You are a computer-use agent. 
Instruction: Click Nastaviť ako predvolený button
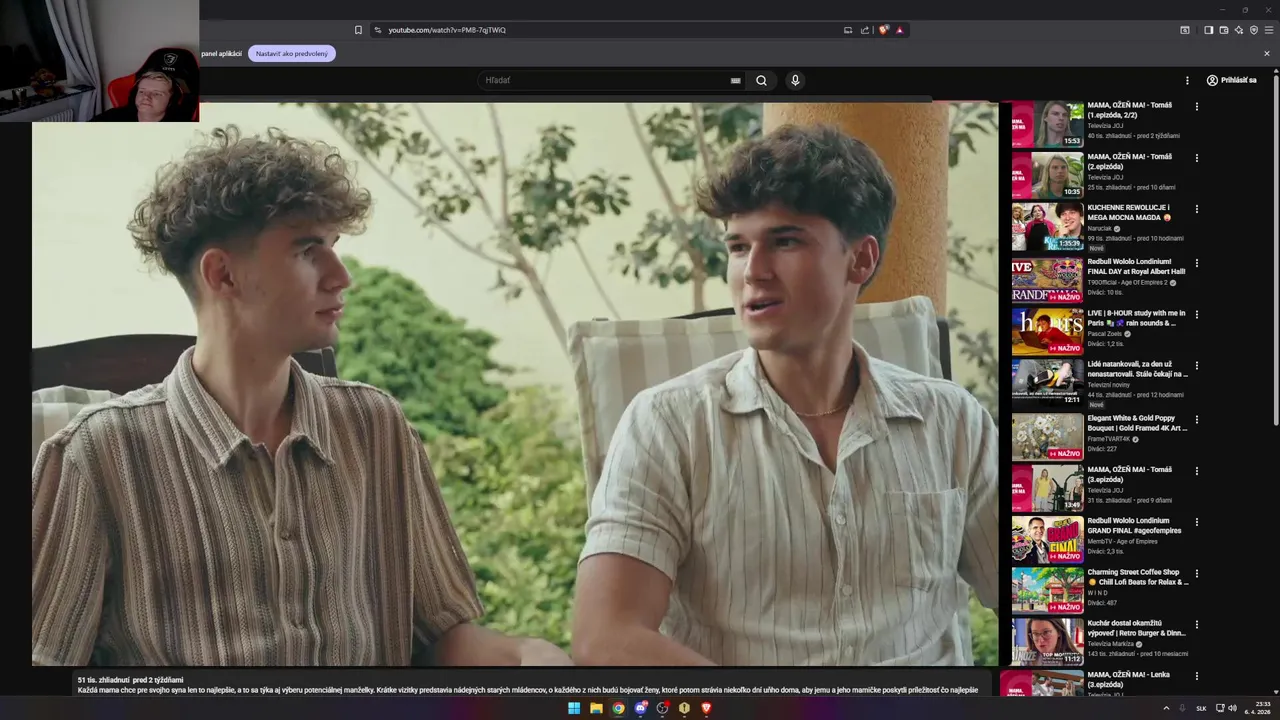tap(292, 53)
